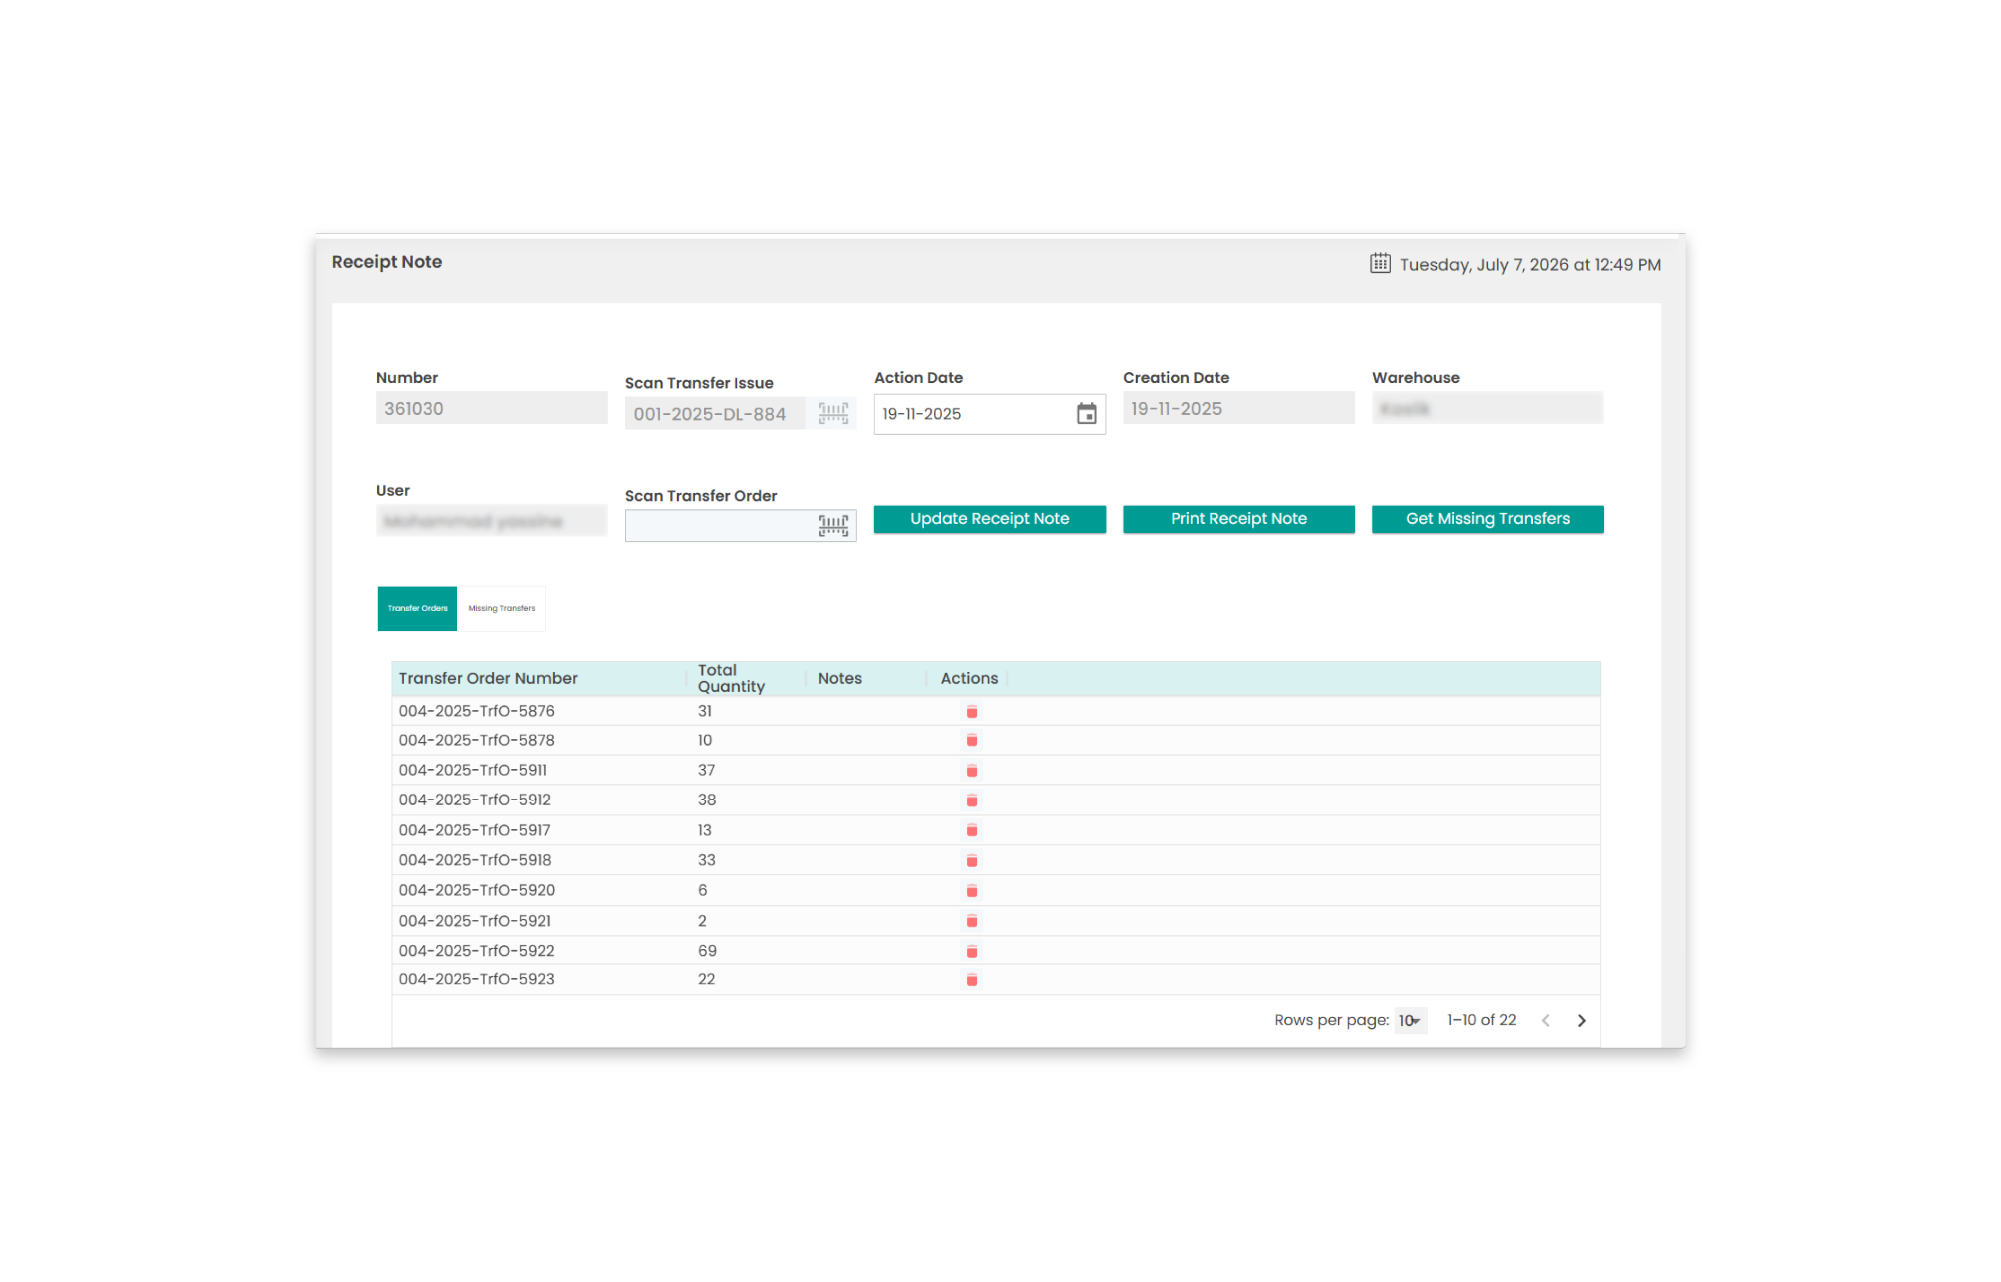Screen dimensions: 2001x1282
Task: Delete transfer order 004-2025-TrfO-5878
Action: point(971,741)
